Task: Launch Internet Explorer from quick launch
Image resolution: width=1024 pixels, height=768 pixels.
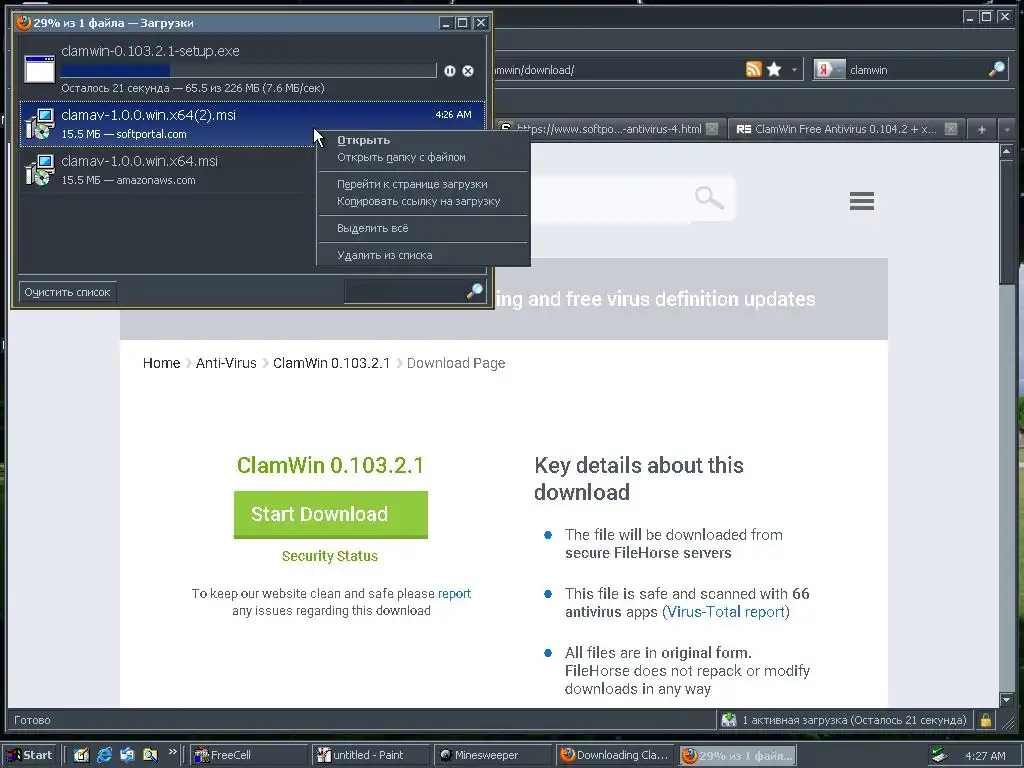Action: [x=104, y=755]
